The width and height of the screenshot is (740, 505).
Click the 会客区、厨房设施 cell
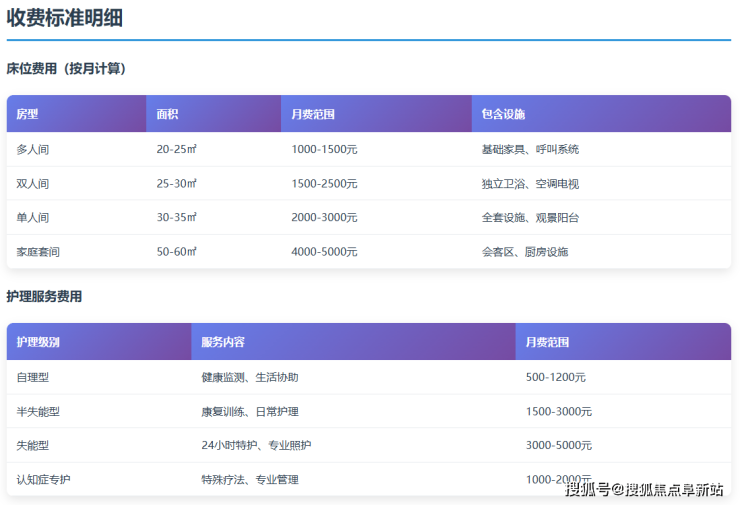click(x=525, y=252)
